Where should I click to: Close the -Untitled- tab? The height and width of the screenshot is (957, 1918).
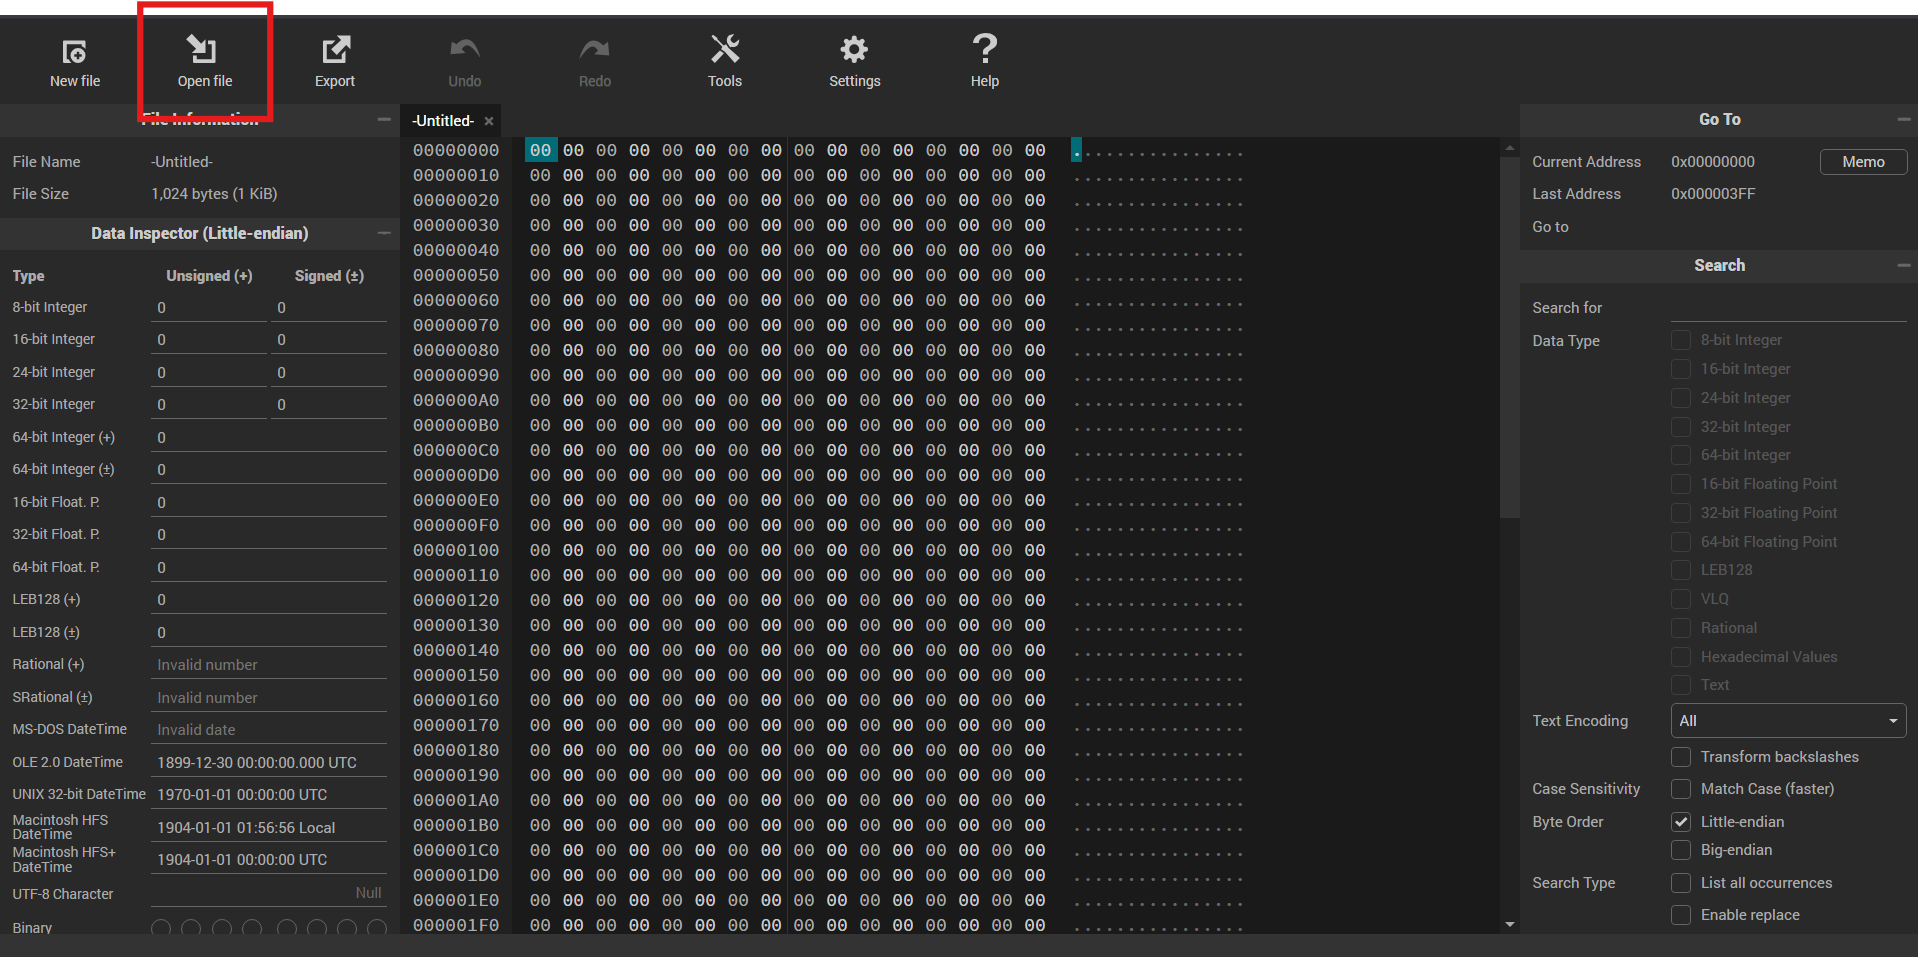[489, 121]
